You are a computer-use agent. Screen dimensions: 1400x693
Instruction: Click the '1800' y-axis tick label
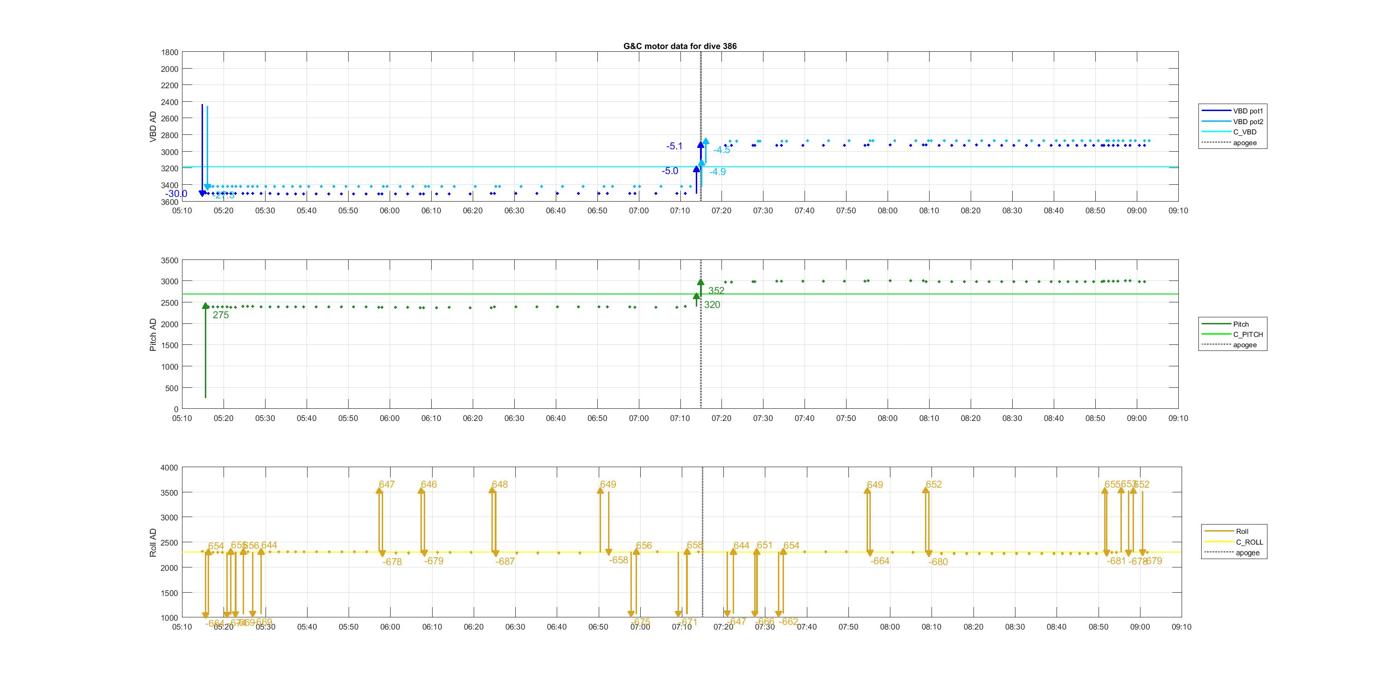tap(169, 52)
